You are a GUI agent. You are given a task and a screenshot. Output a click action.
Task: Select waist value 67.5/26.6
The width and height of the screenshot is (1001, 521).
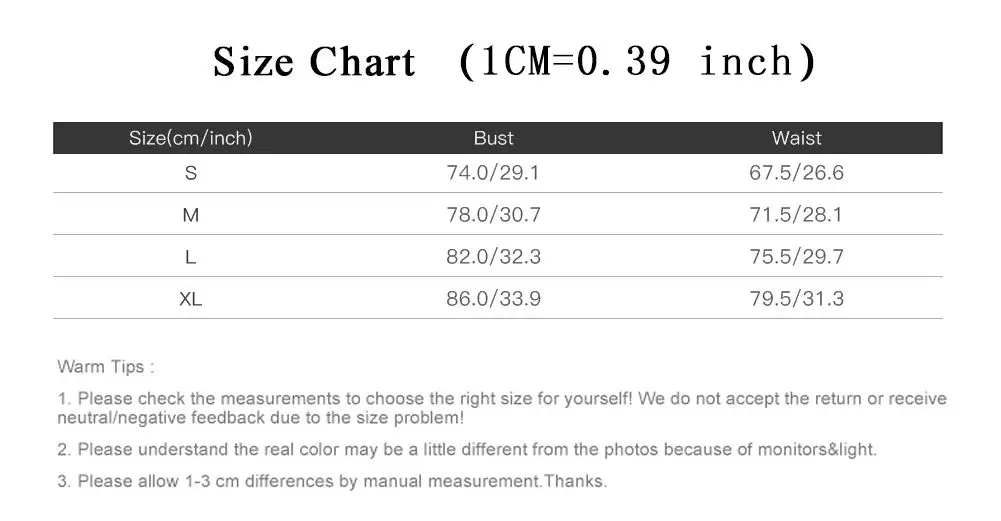pyautogui.click(x=796, y=173)
